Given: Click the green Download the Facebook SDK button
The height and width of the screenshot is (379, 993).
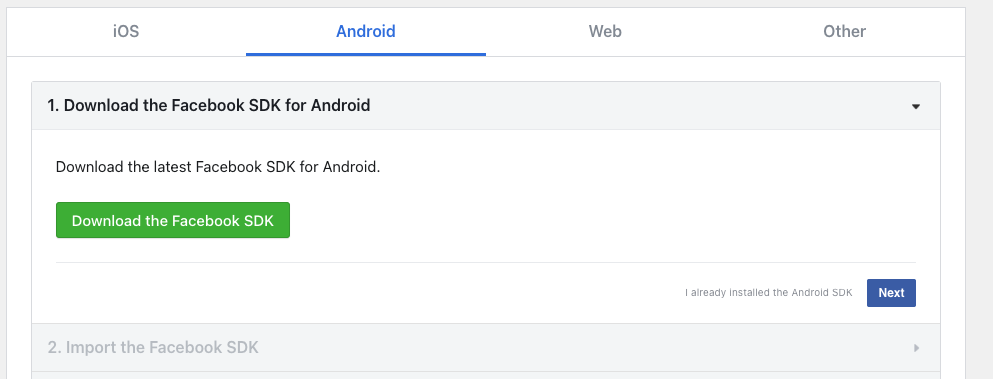Looking at the screenshot, I should [173, 221].
